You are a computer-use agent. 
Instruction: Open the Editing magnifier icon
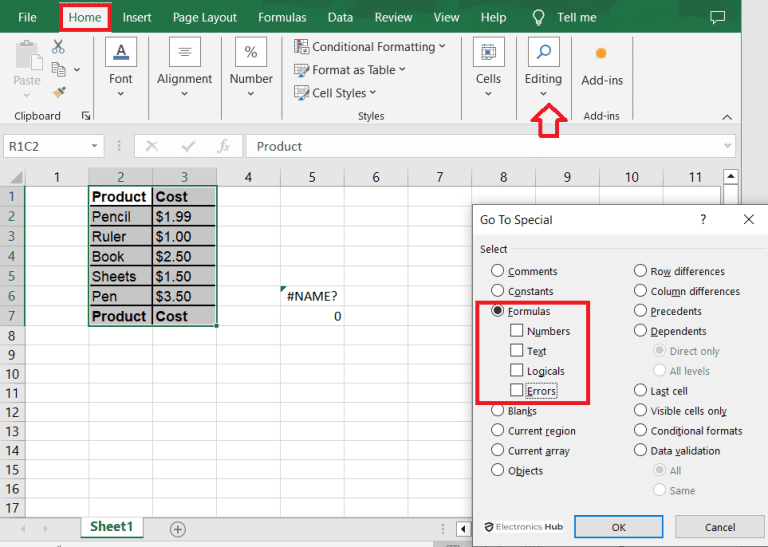coord(543,53)
